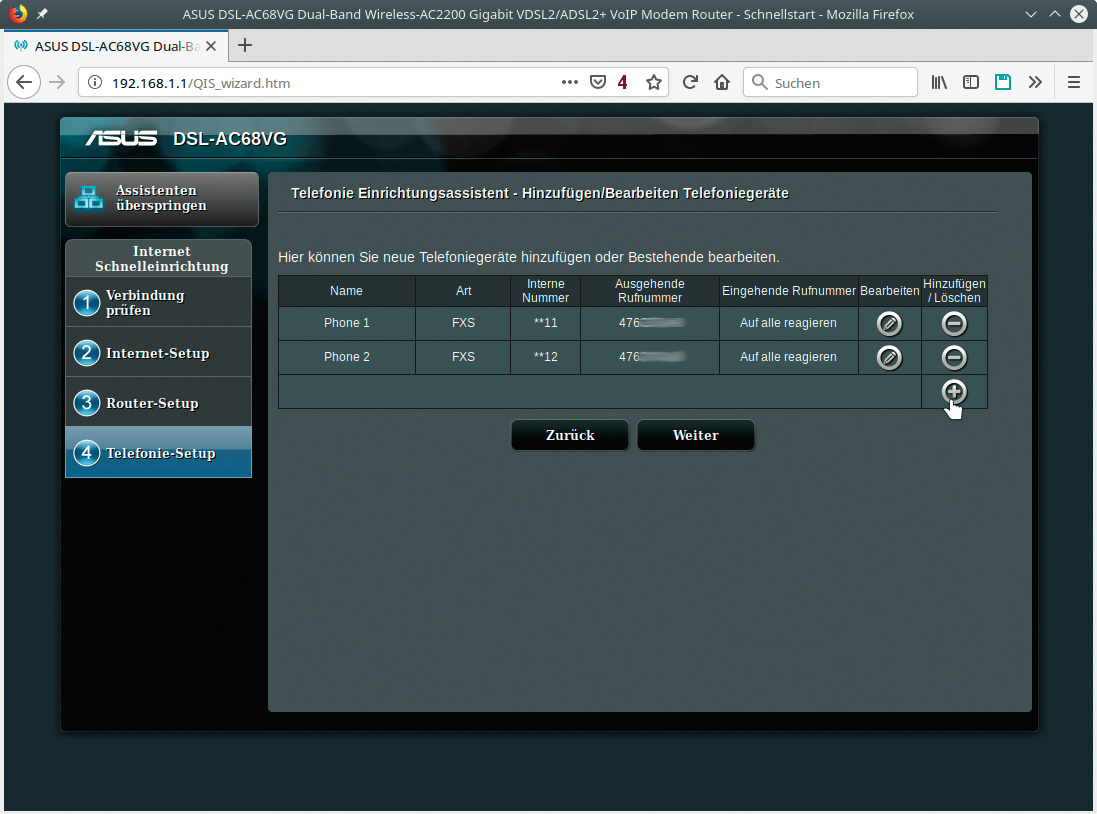Click 'Auf alle reagieren' in Phone 2 row

(788, 357)
